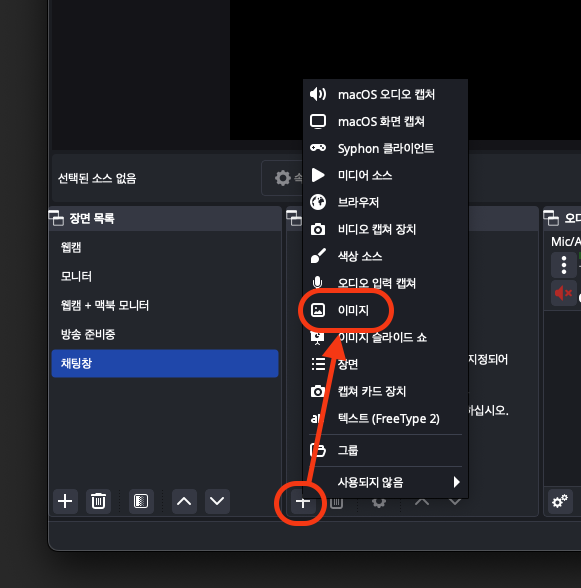Select 웹캠 + 맥북 모니터 scene

(x=165, y=305)
